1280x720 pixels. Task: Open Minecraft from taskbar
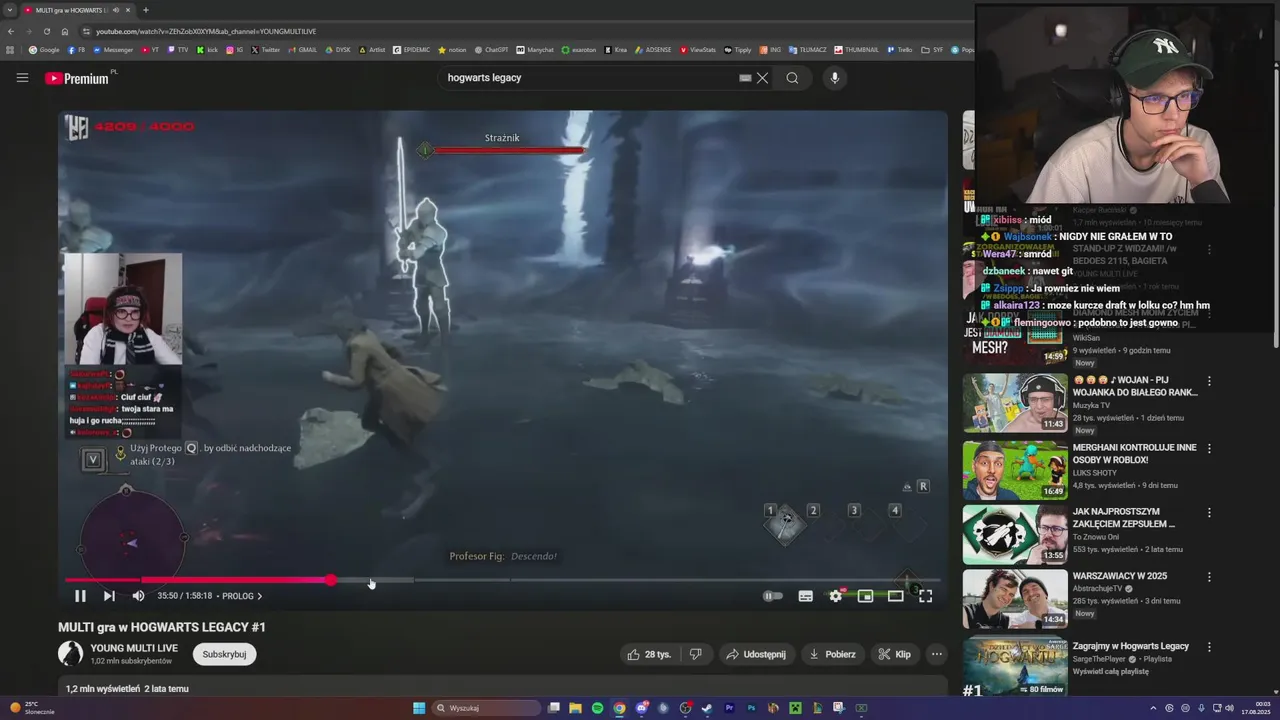[x=795, y=708]
